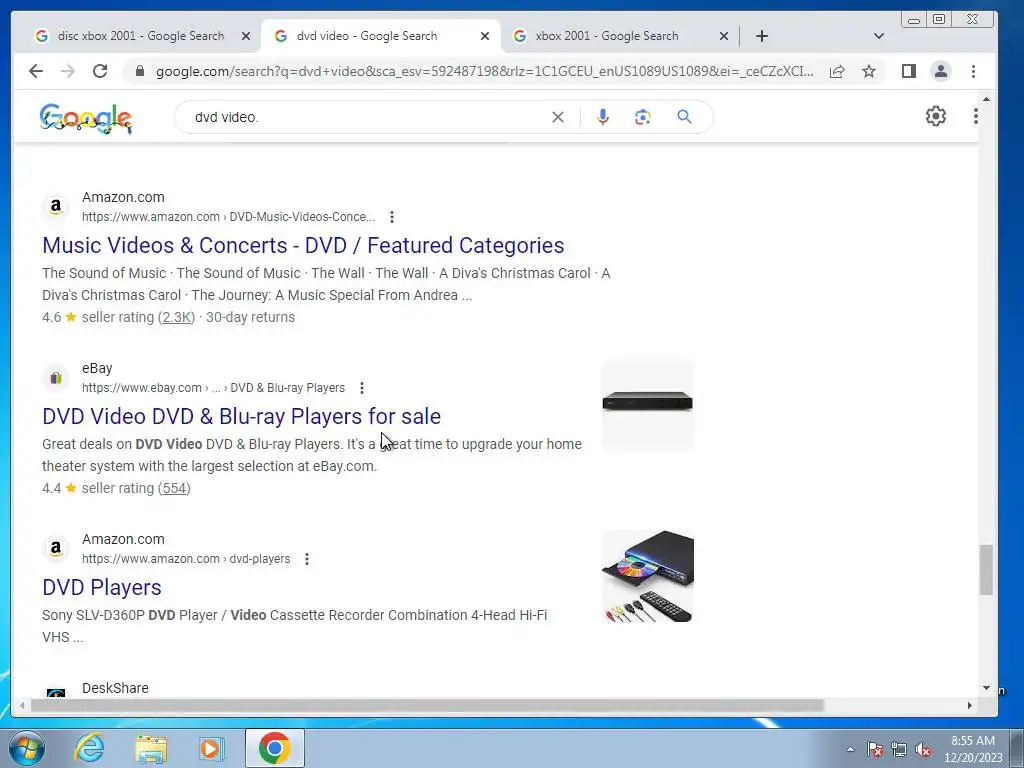Share this page icon in address bar
The width and height of the screenshot is (1024, 768).
[x=837, y=71]
